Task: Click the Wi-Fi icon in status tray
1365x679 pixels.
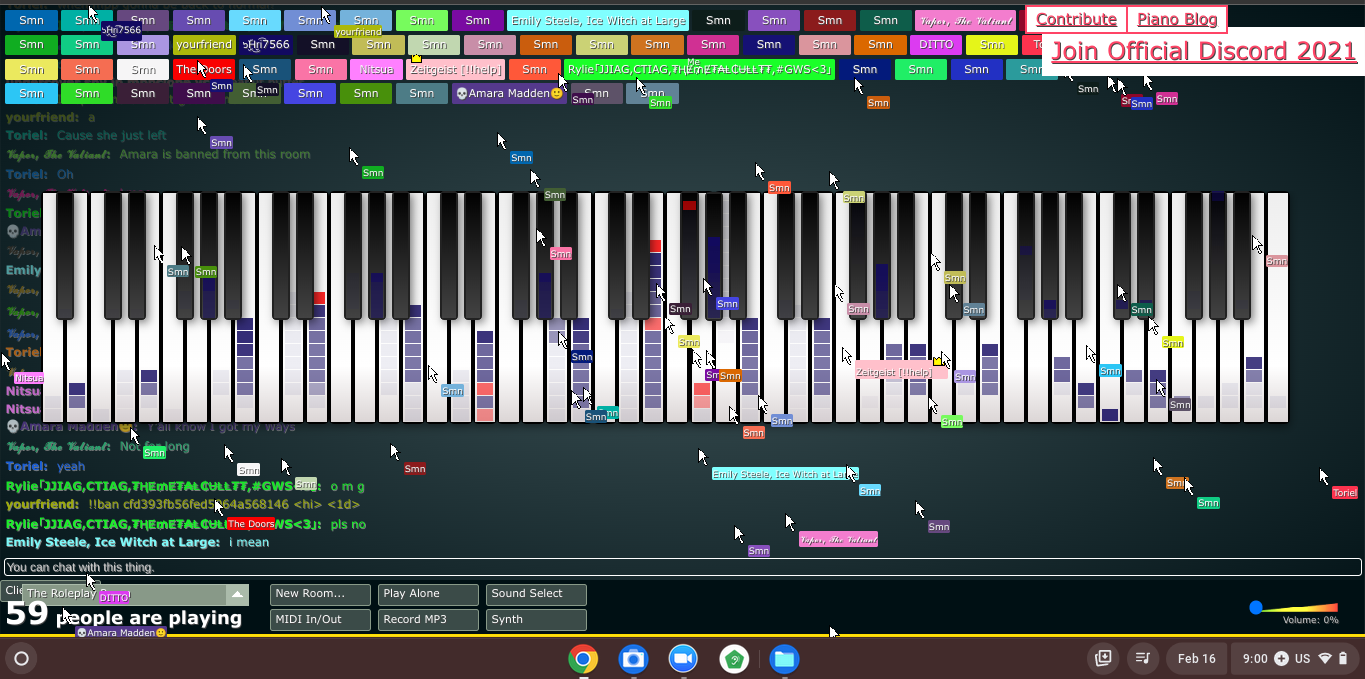Action: tap(1326, 659)
